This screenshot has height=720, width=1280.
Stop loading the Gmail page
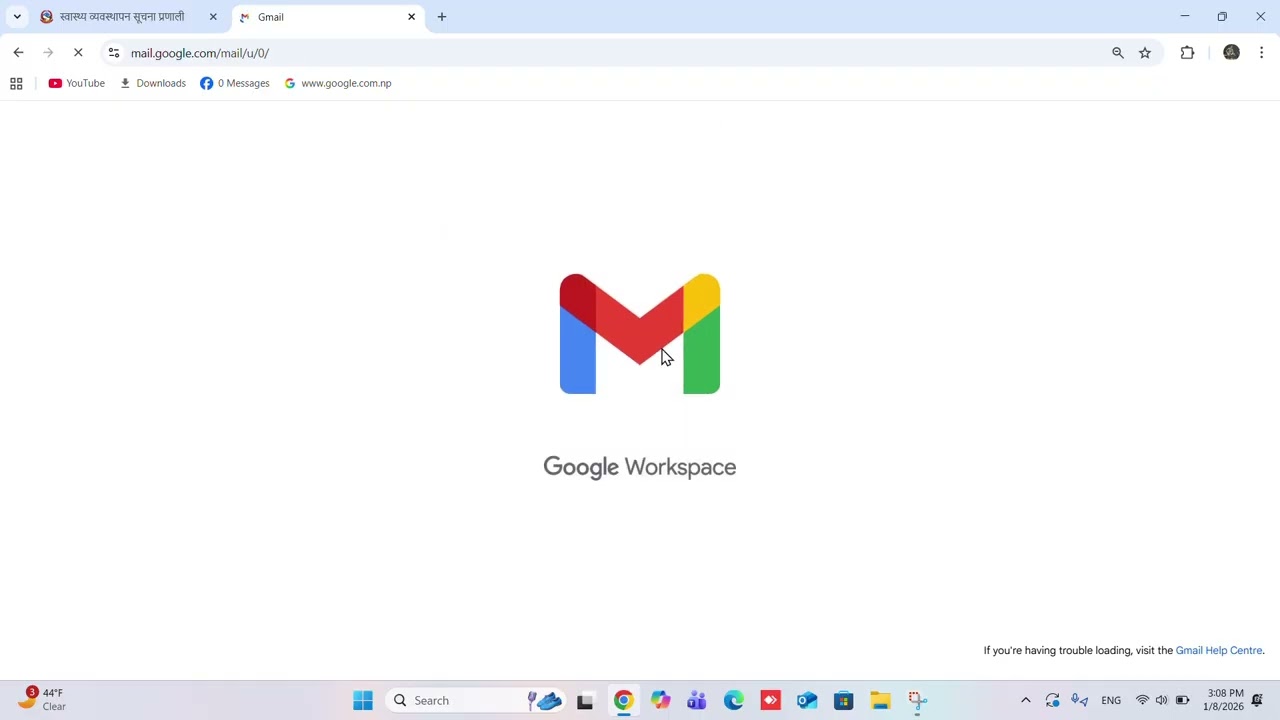point(78,53)
